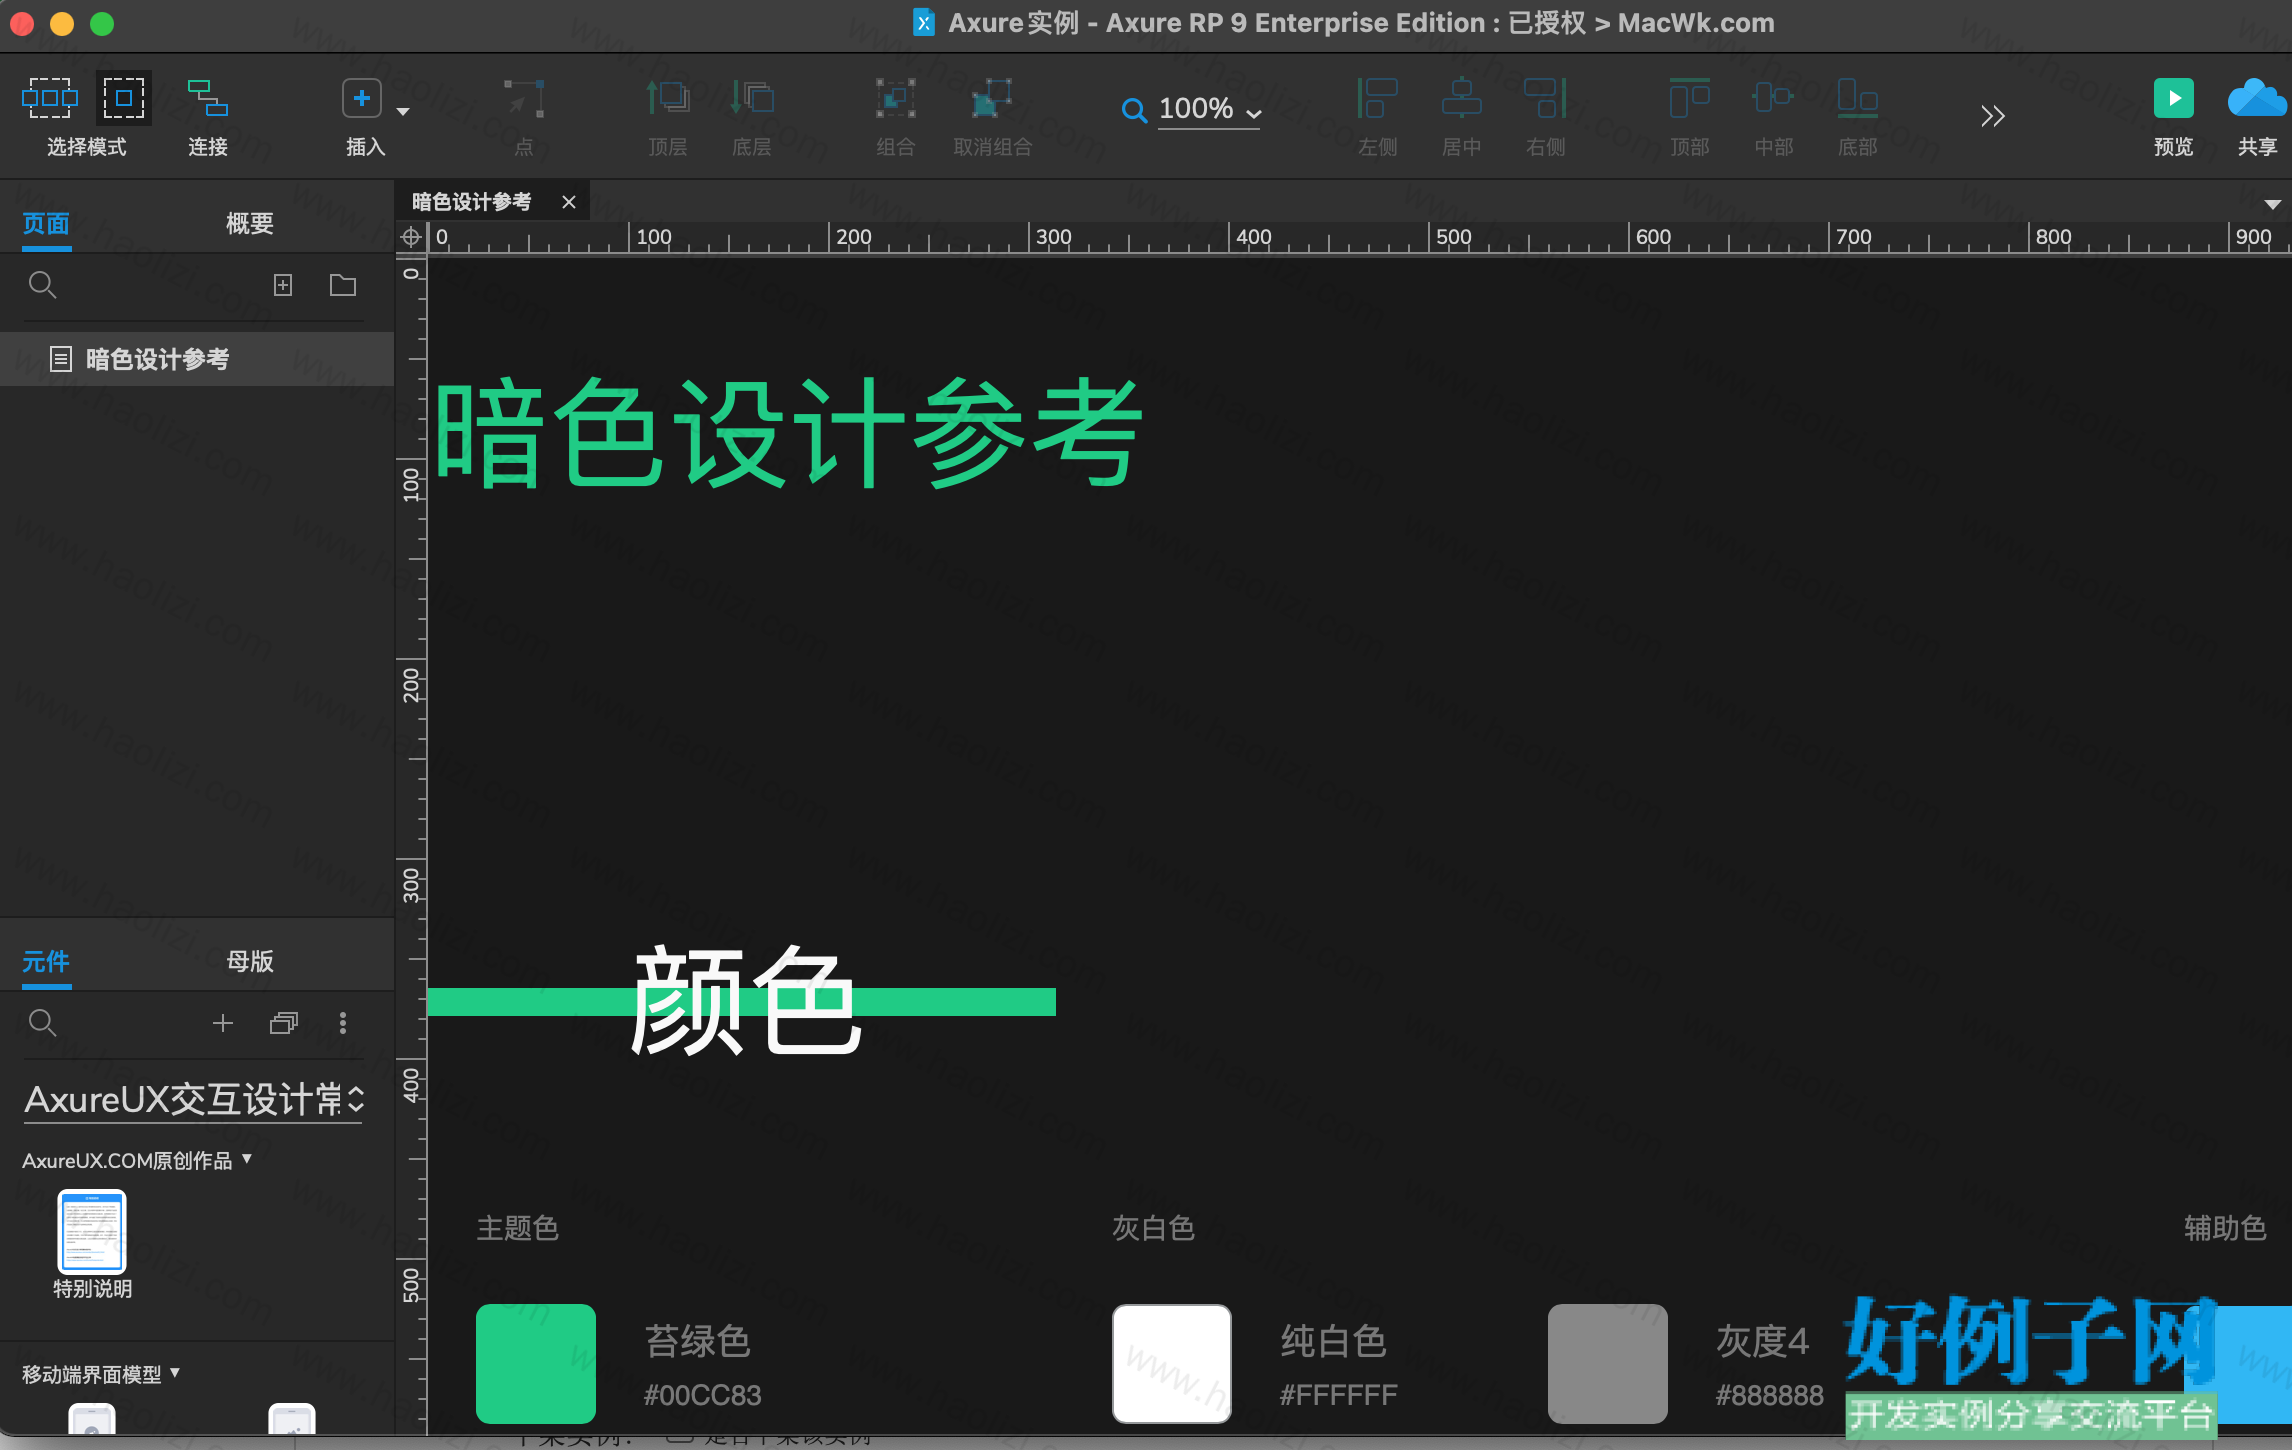Viewport: 2292px width, 1450px height.
Task: Open the canvas tab list dropdown arrow
Action: (x=2272, y=204)
